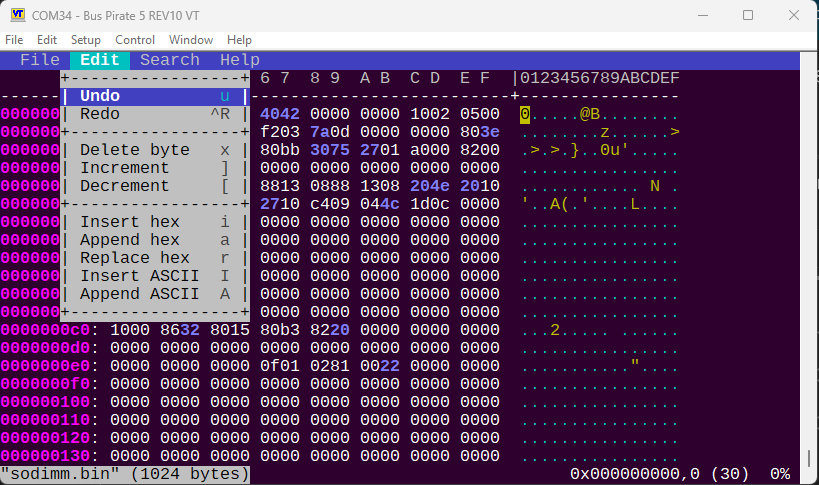Select the hex editor Search menu
The height and width of the screenshot is (485, 819).
point(169,60)
